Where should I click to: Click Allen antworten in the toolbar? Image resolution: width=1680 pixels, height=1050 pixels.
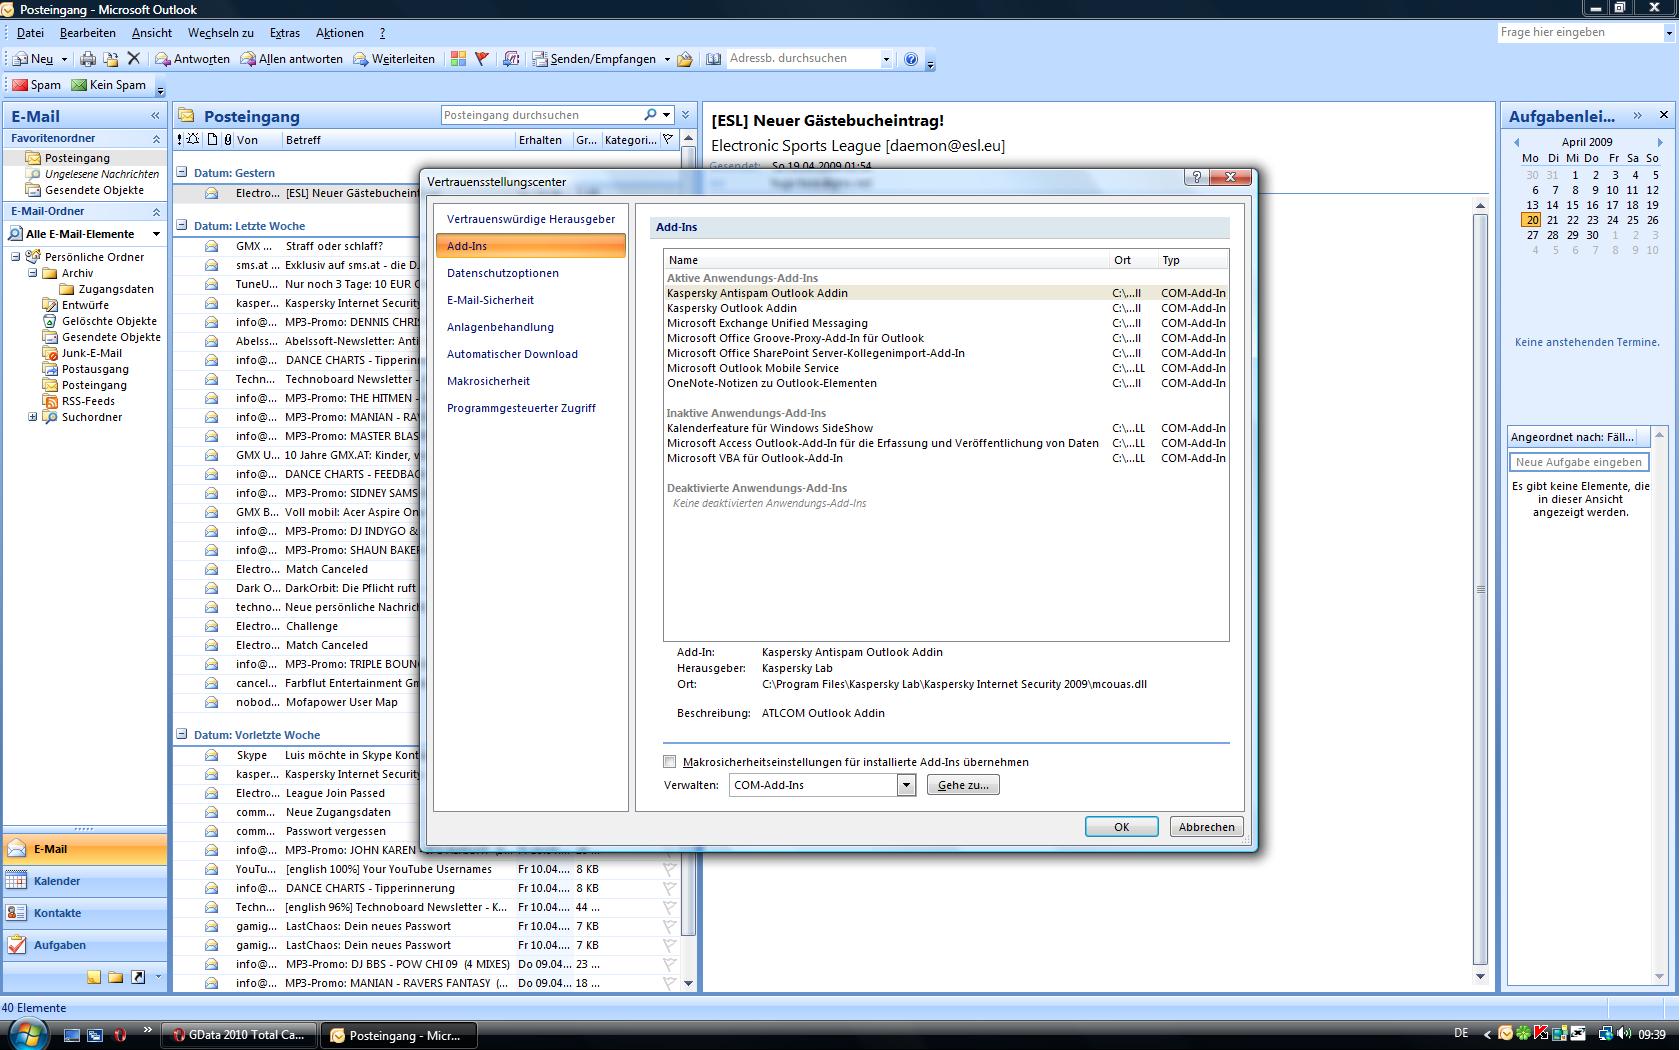point(291,59)
